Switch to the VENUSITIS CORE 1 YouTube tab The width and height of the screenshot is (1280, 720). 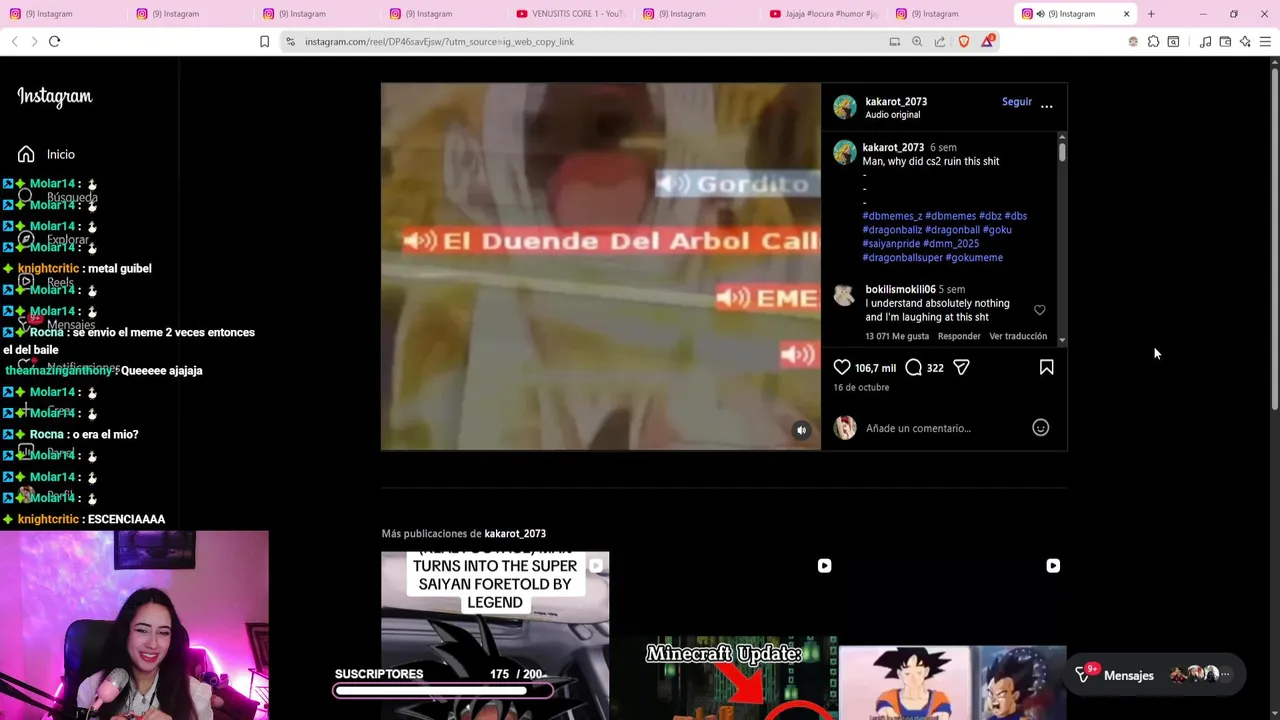(x=570, y=14)
